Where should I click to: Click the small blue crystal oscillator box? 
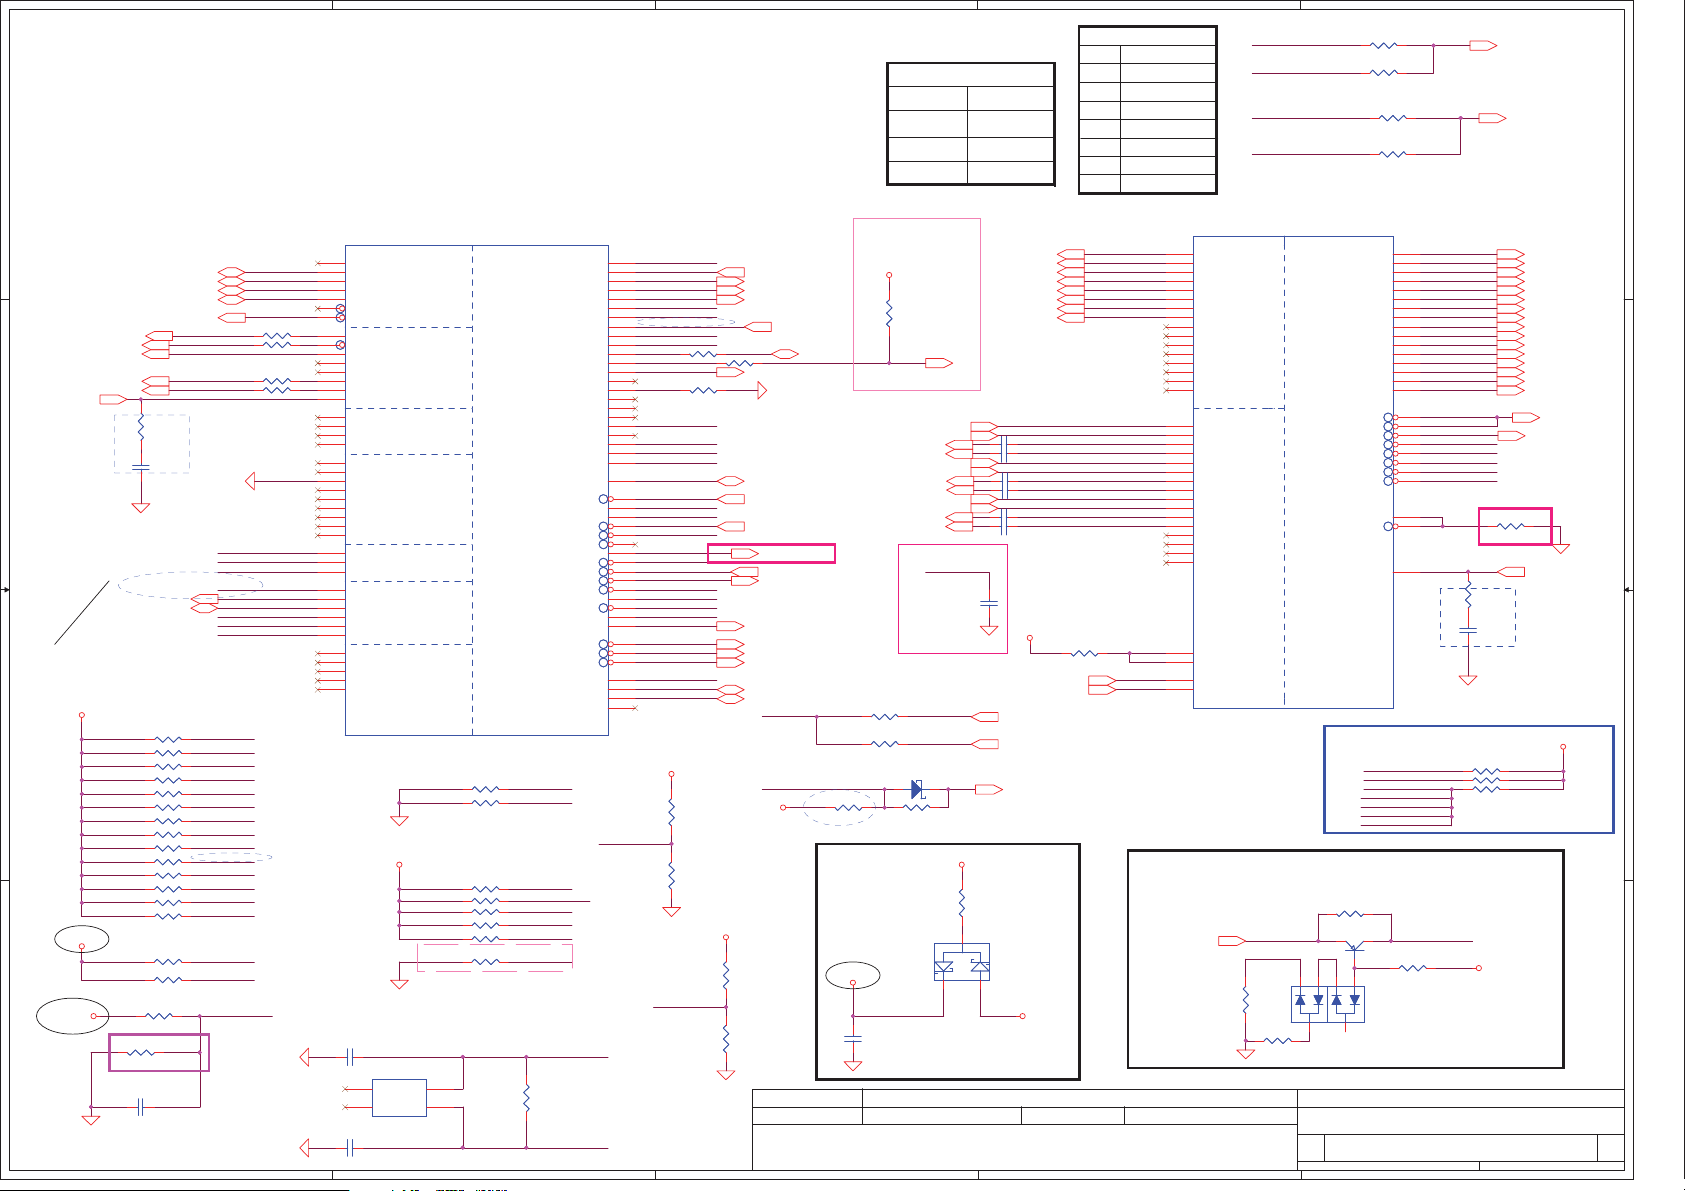click(399, 1097)
